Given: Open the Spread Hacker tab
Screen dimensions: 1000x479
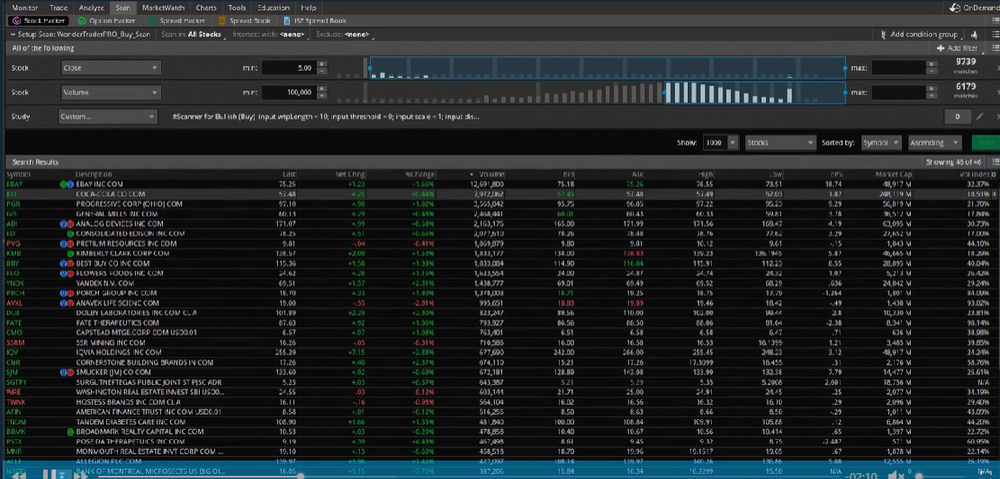Looking at the screenshot, I should 177,20.
